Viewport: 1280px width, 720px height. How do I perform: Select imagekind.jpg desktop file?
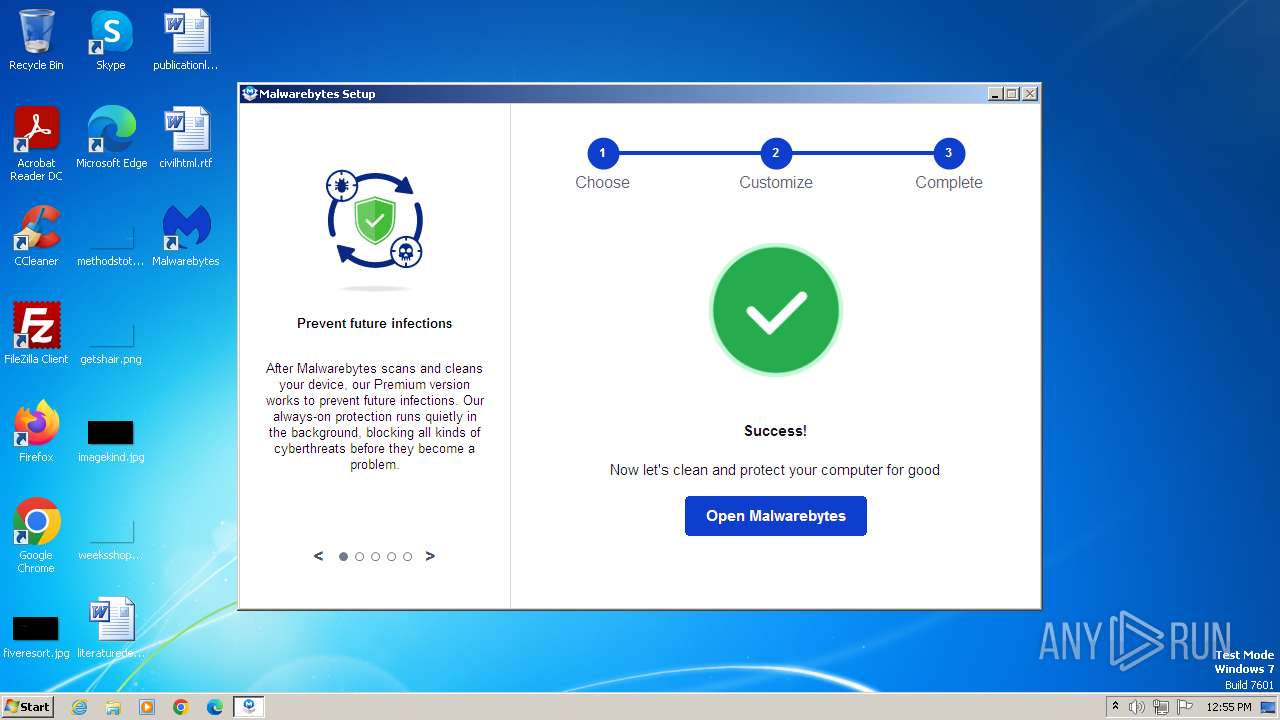coord(110,440)
